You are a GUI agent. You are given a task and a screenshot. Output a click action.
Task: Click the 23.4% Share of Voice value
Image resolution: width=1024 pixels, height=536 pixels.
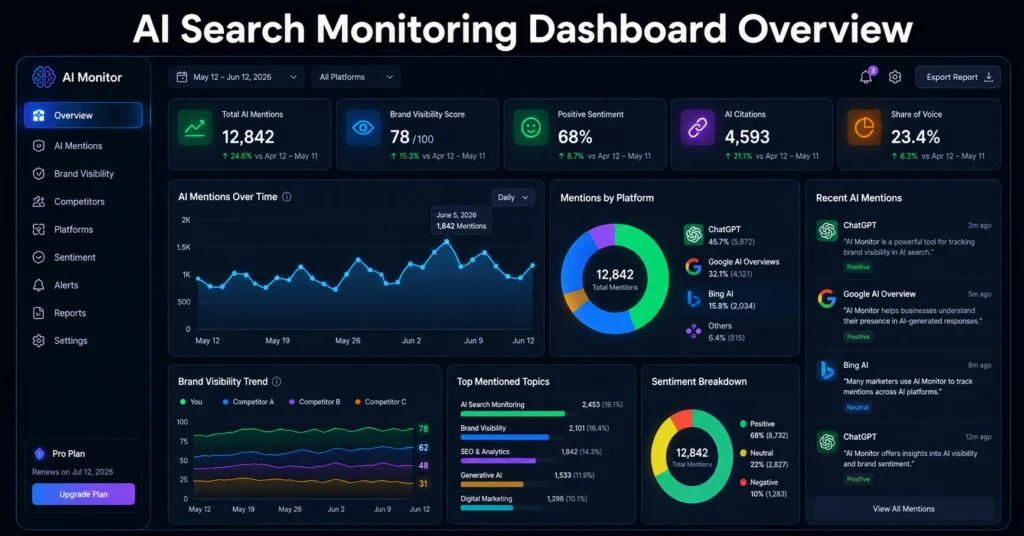coord(916,137)
